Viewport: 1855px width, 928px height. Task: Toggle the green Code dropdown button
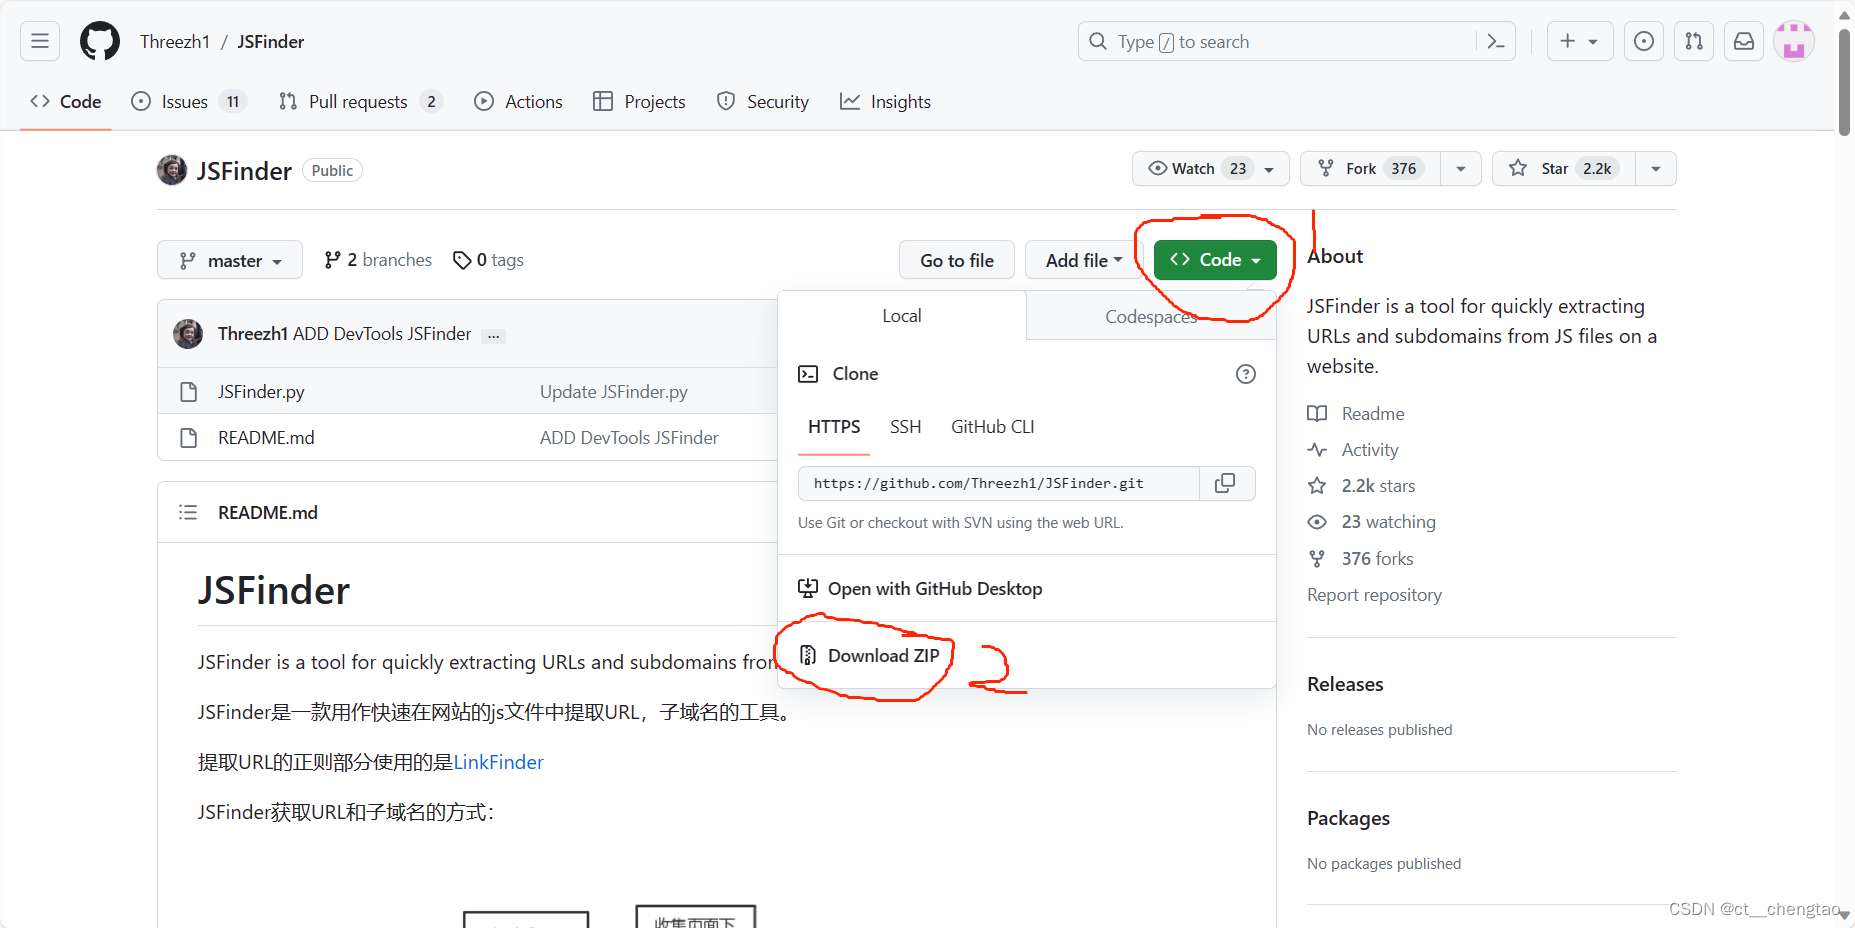(1215, 260)
